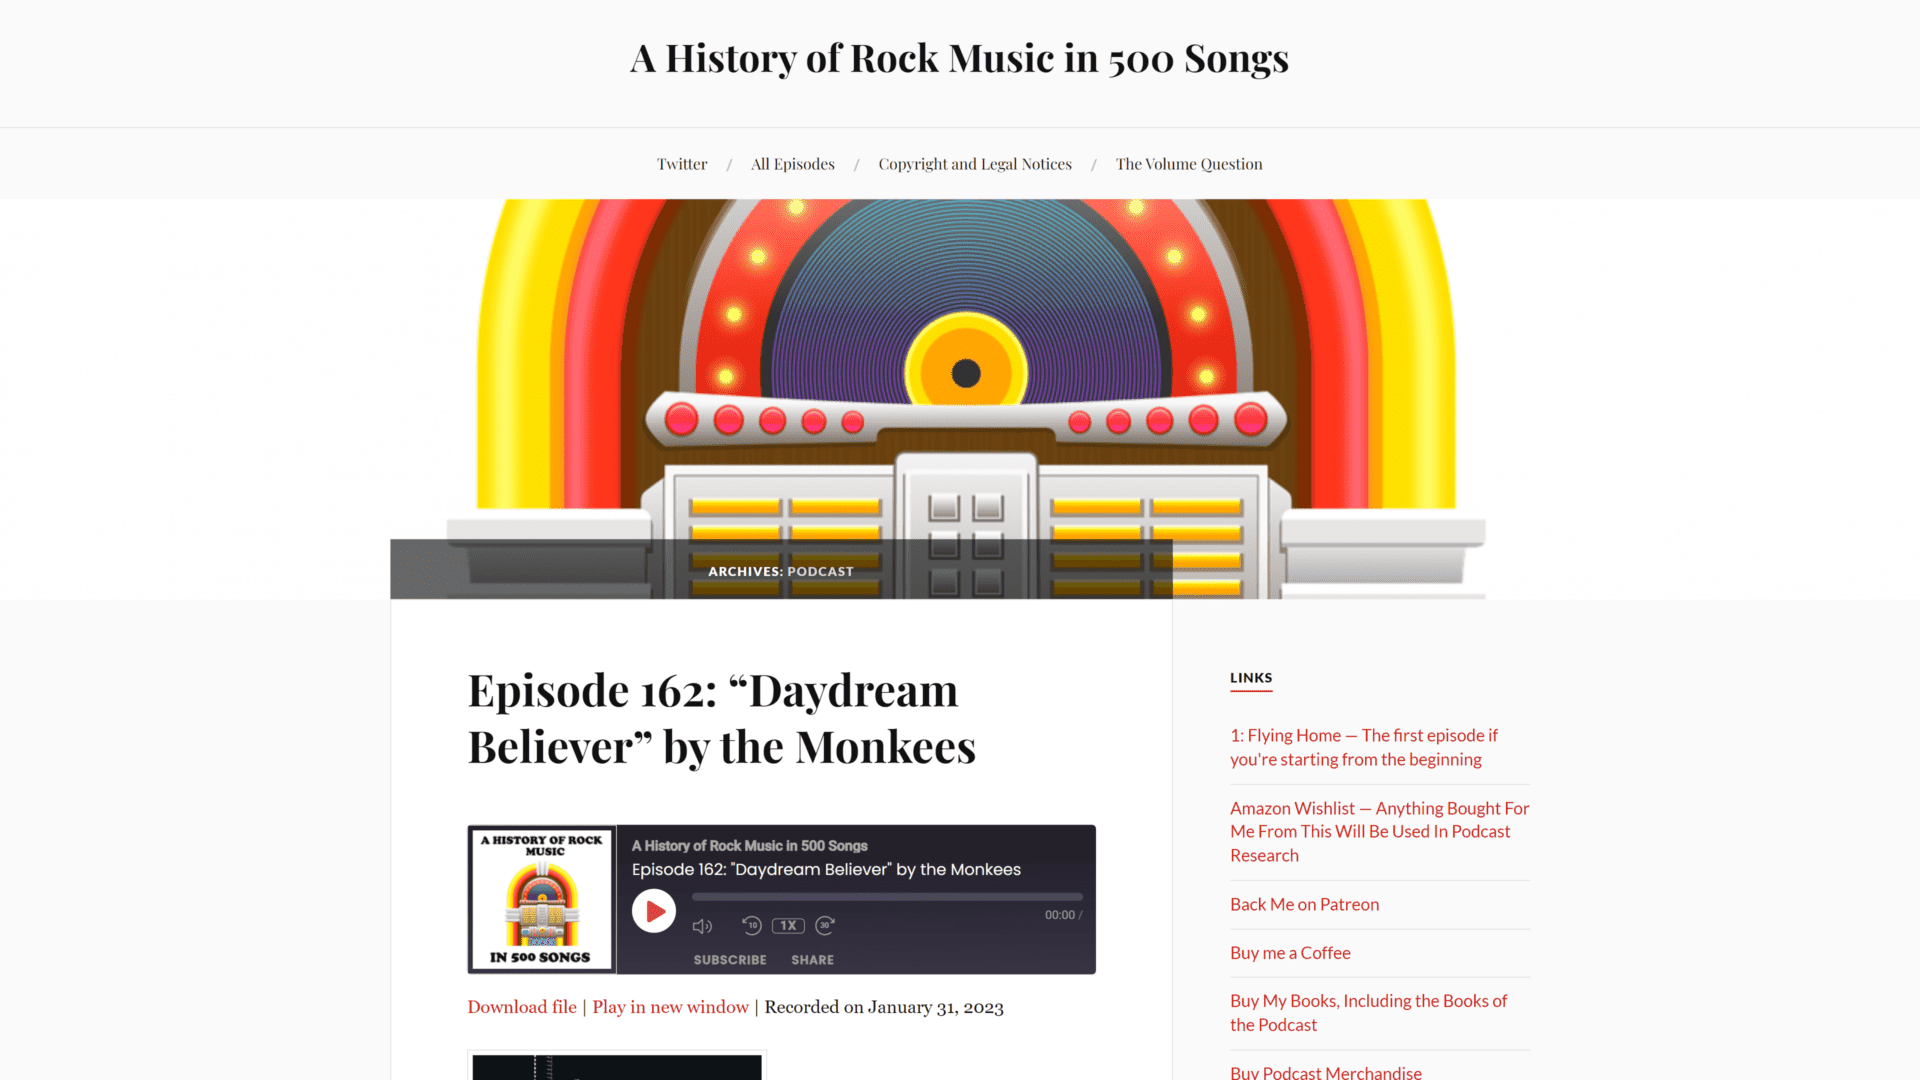The image size is (1920, 1080).
Task: Click the skip forward 30 seconds icon
Action: click(x=825, y=924)
